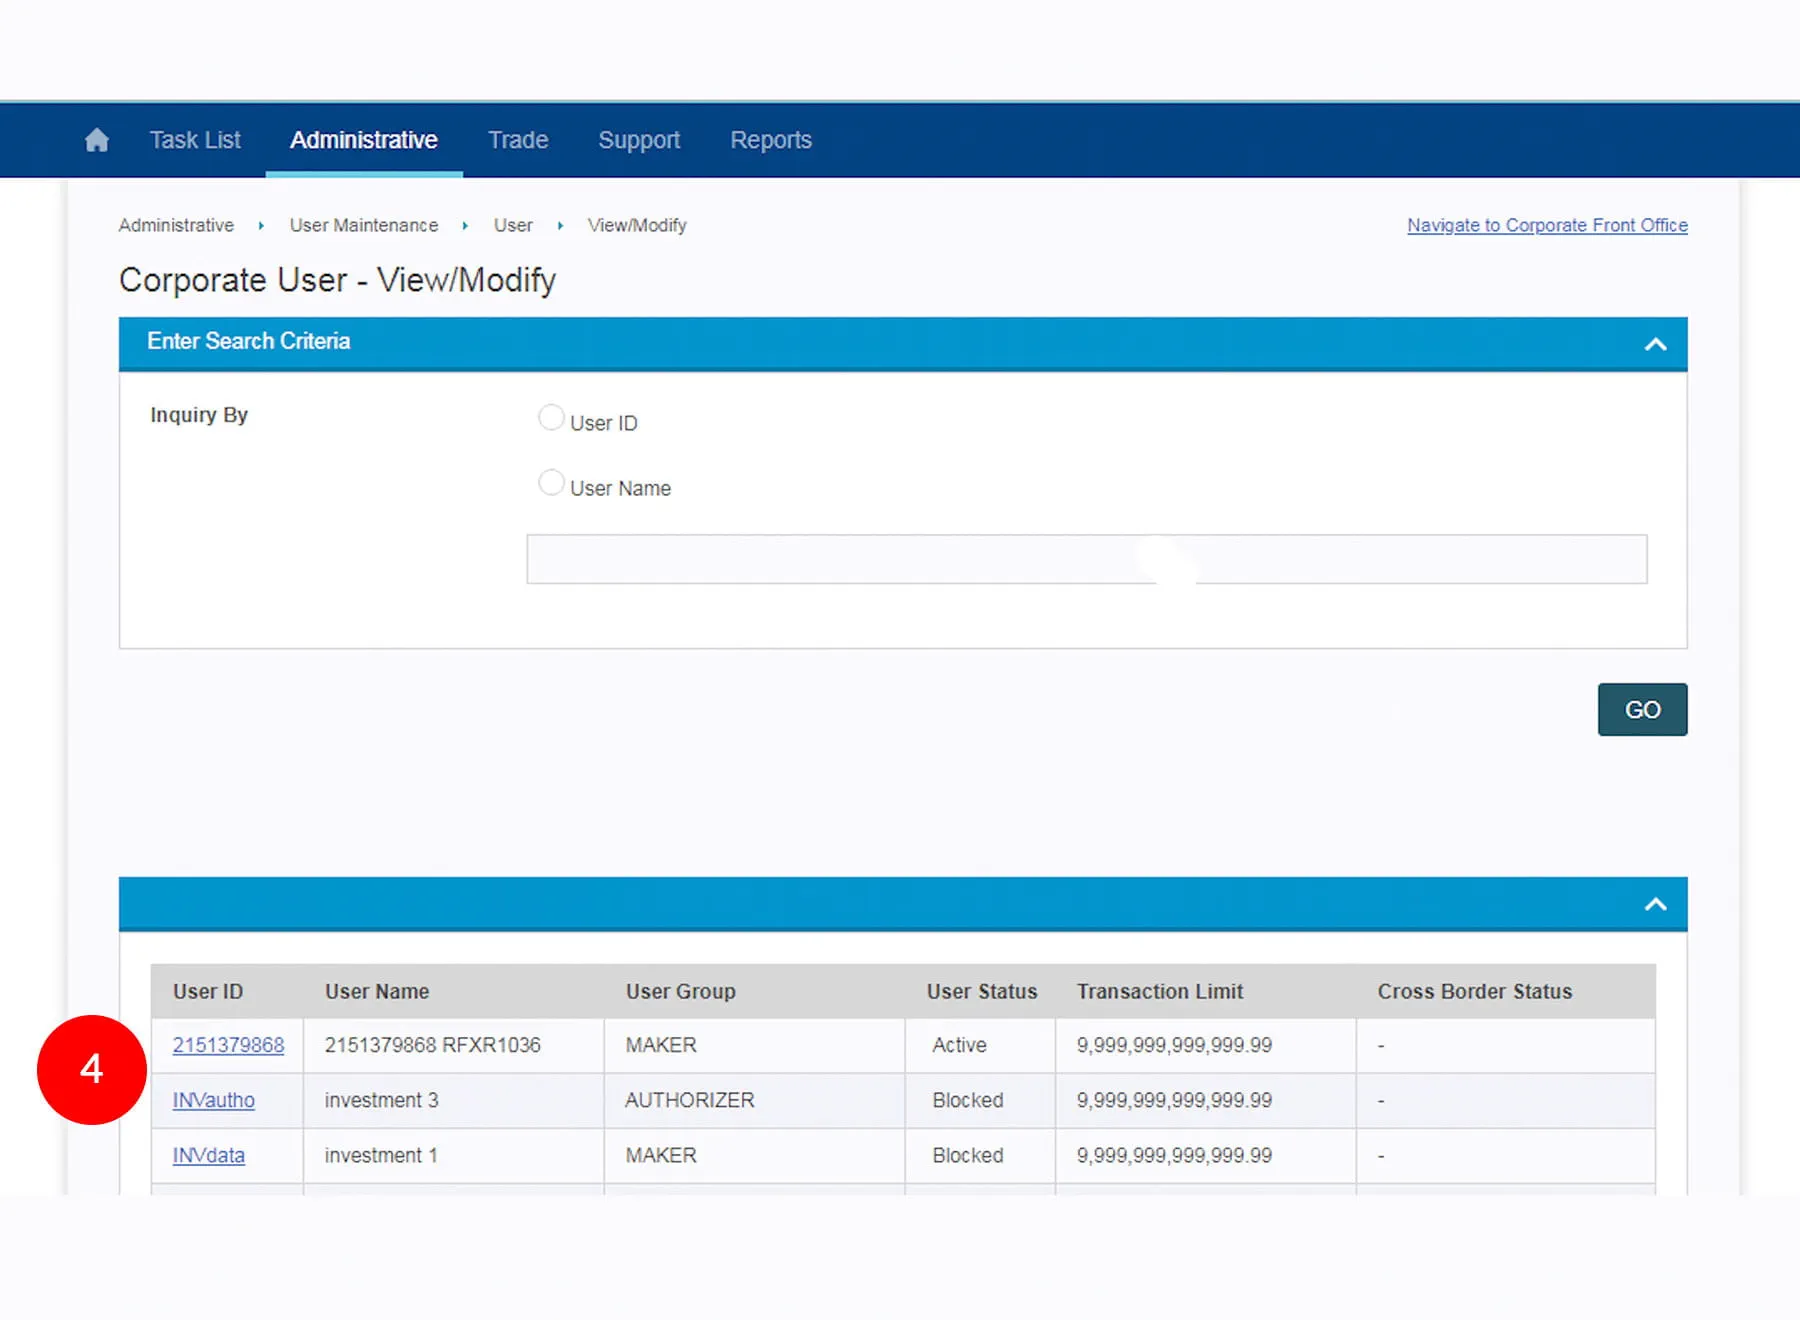
Task: Click the Administrative breadcrumb item
Action: click(176, 225)
